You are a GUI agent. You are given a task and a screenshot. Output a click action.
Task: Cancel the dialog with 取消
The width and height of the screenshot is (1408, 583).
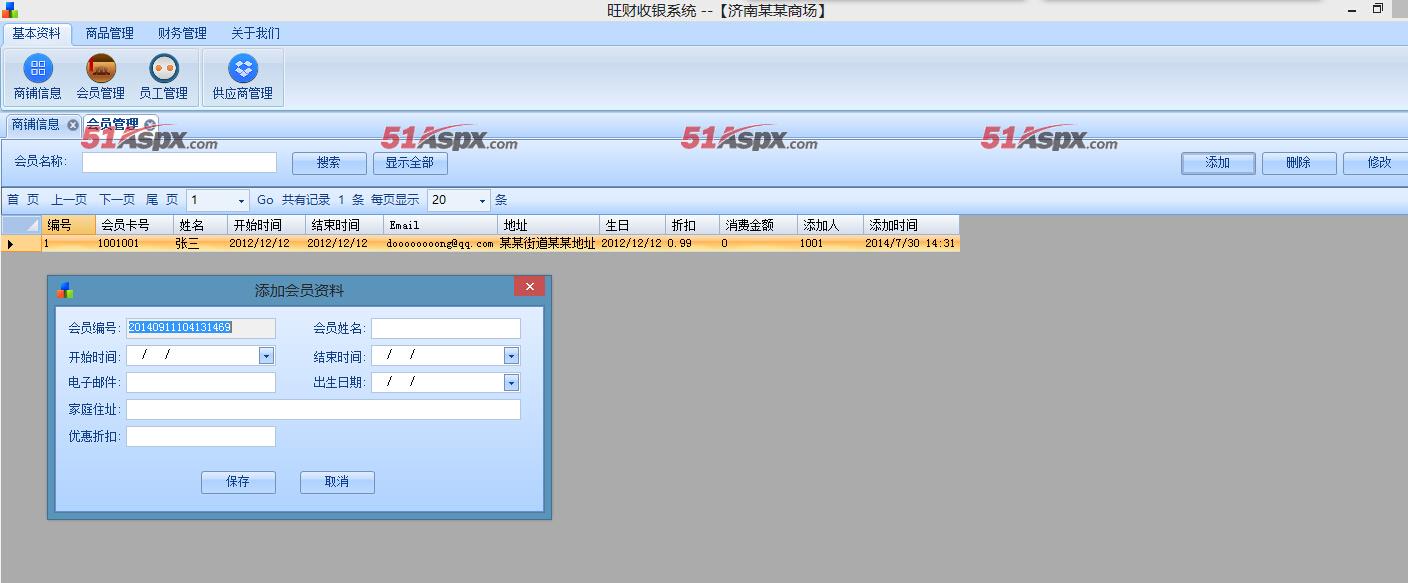(337, 482)
